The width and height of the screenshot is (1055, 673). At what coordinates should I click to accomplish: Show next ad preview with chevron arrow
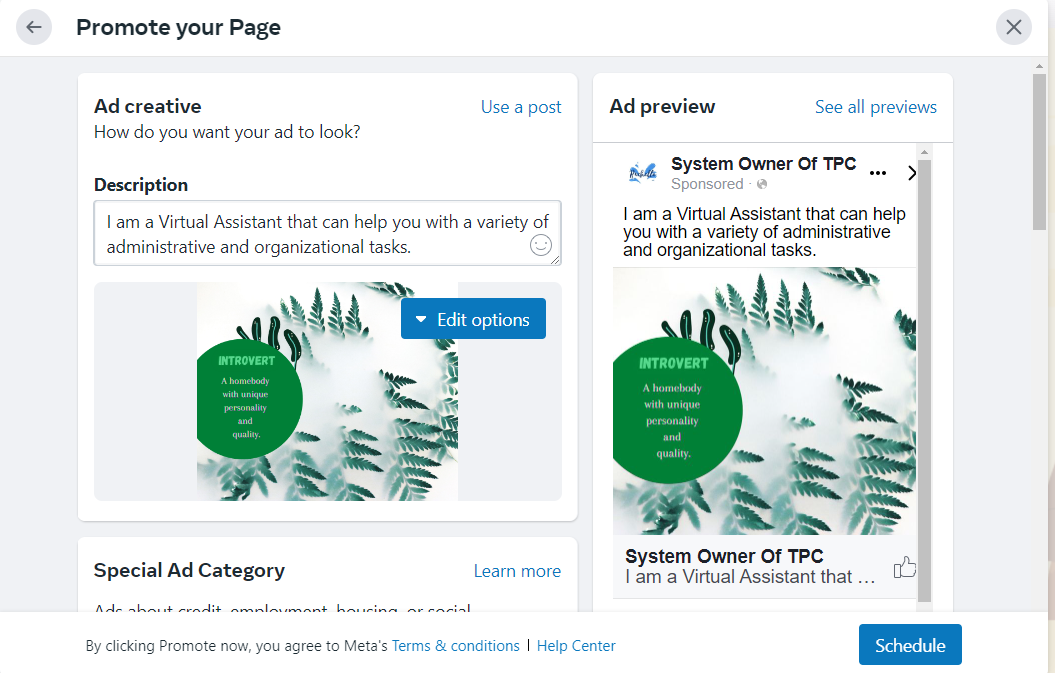(911, 173)
